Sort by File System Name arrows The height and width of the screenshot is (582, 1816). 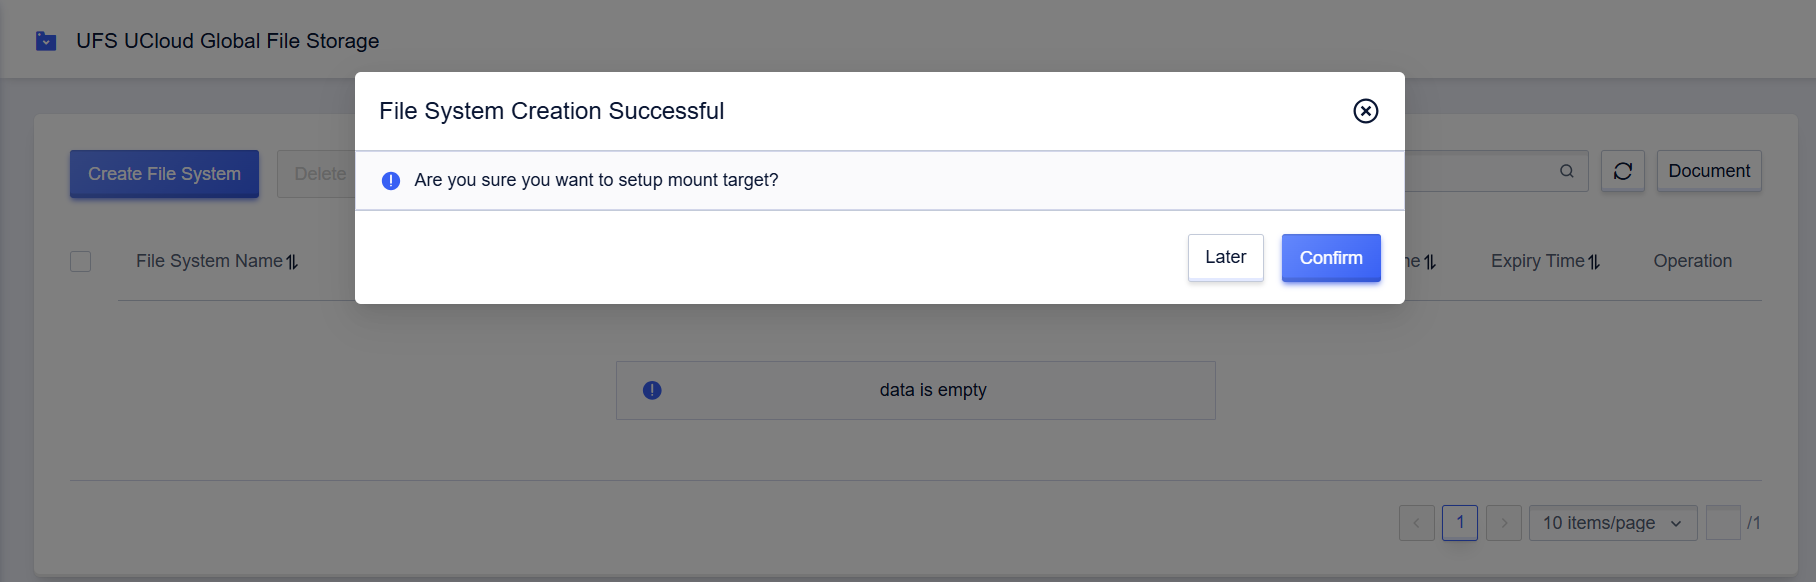click(x=292, y=262)
